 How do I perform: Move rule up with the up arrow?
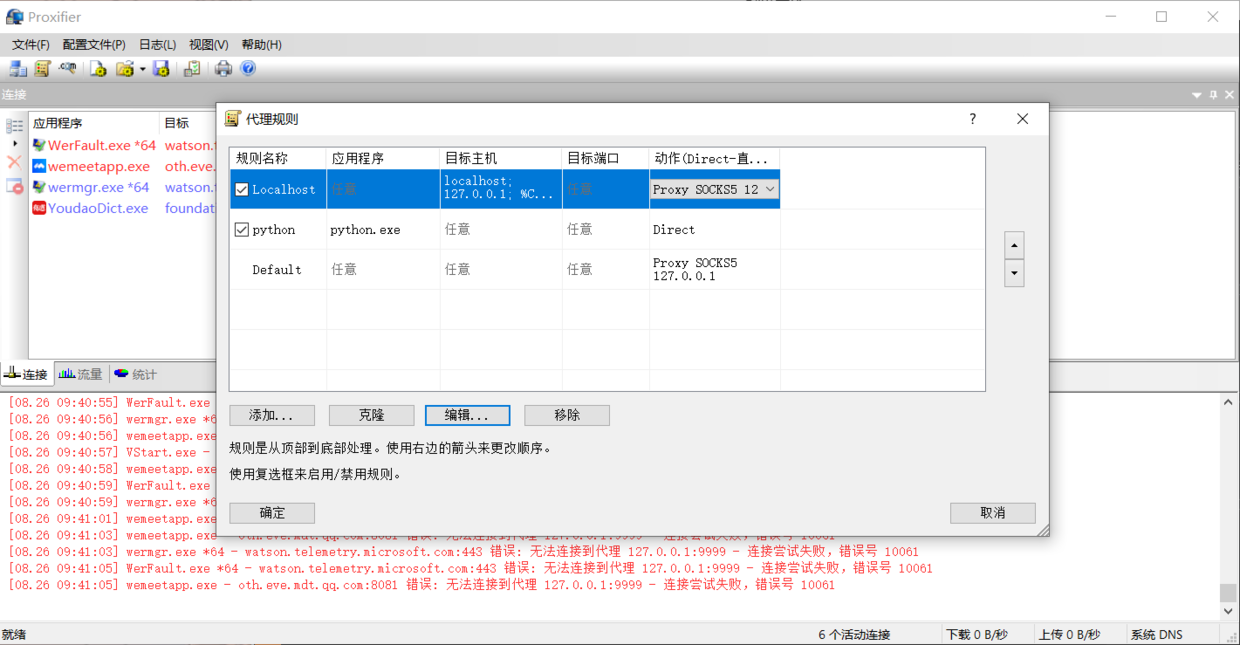pos(1014,245)
